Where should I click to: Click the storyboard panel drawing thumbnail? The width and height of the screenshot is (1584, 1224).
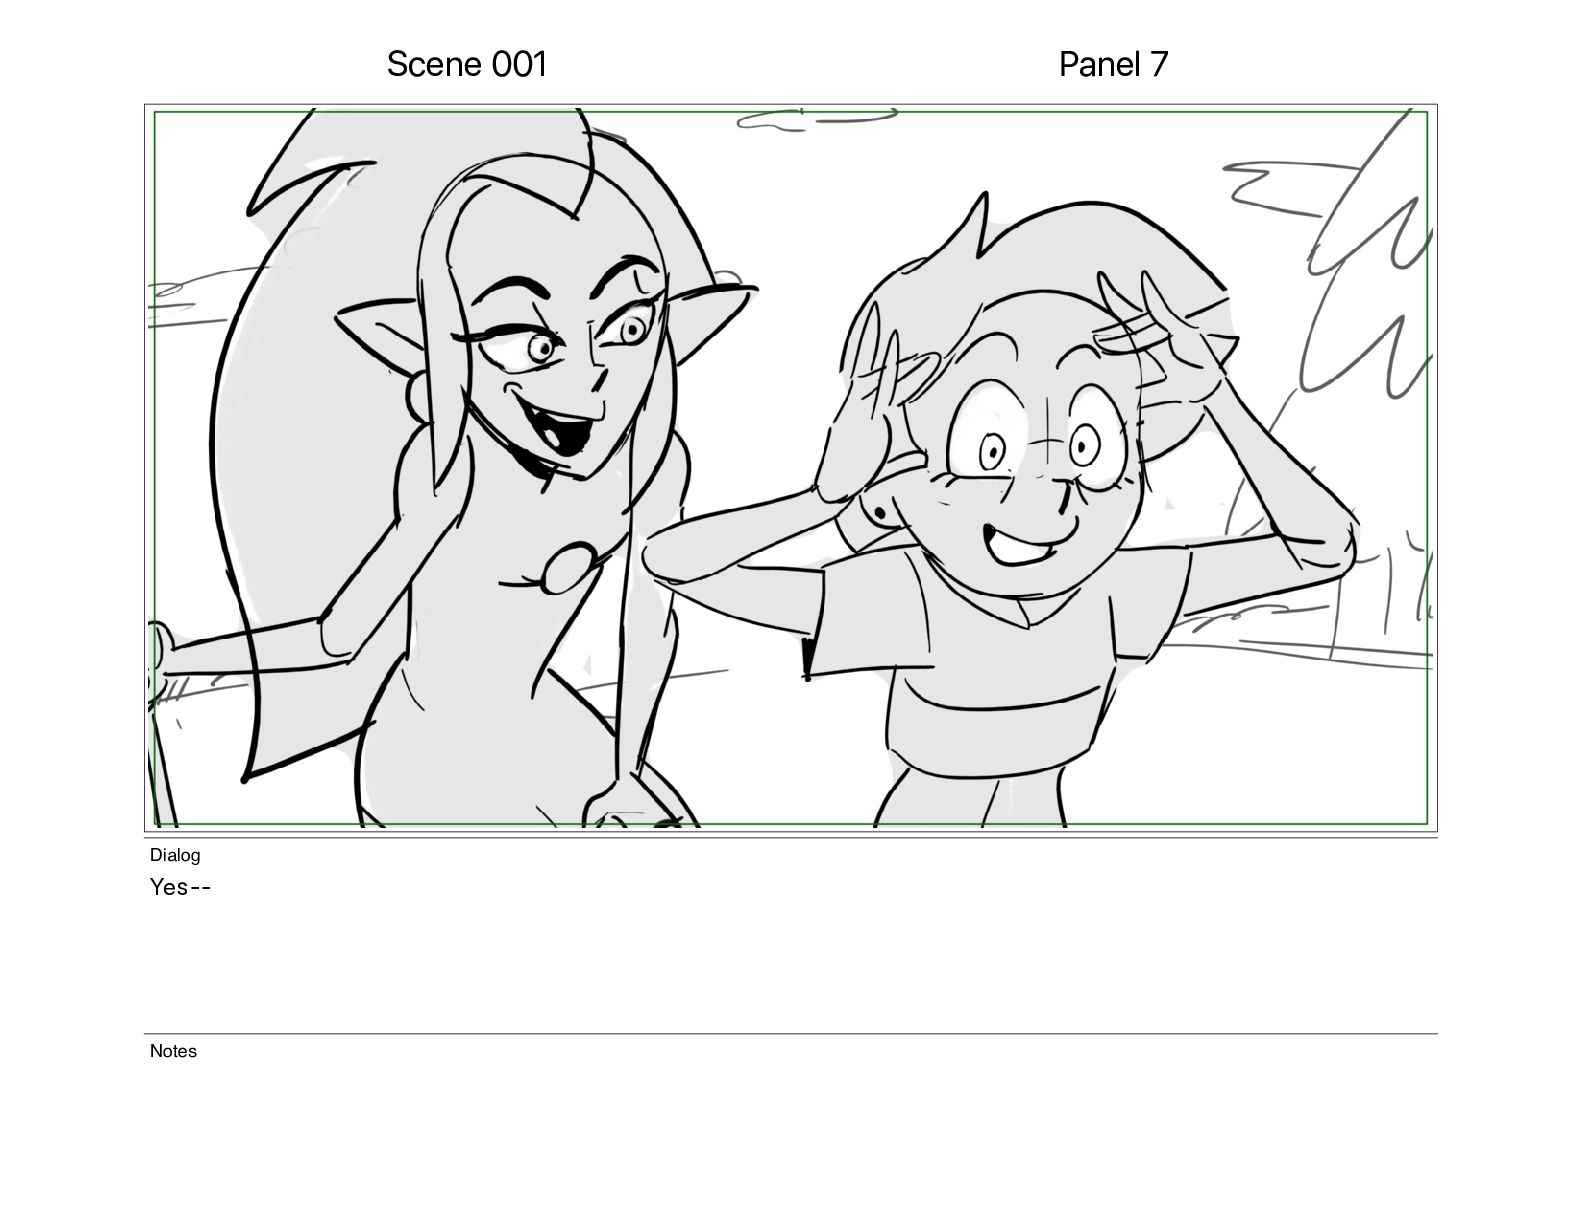click(791, 468)
